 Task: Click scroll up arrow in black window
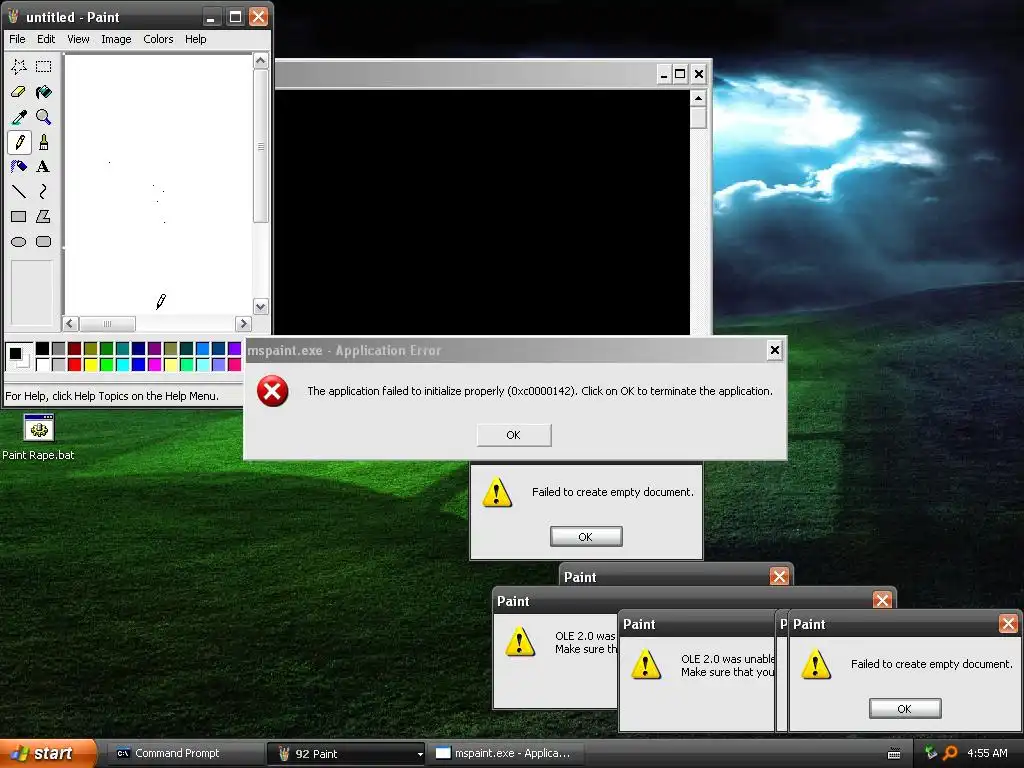coord(698,99)
